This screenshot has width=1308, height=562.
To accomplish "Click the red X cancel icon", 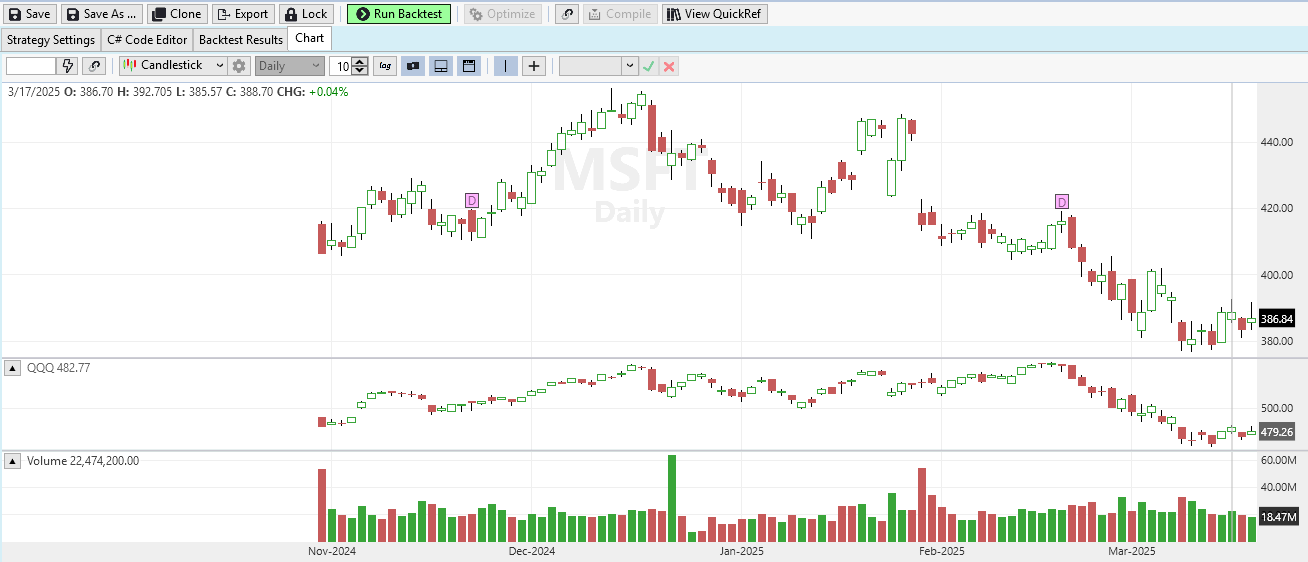I will (669, 66).
